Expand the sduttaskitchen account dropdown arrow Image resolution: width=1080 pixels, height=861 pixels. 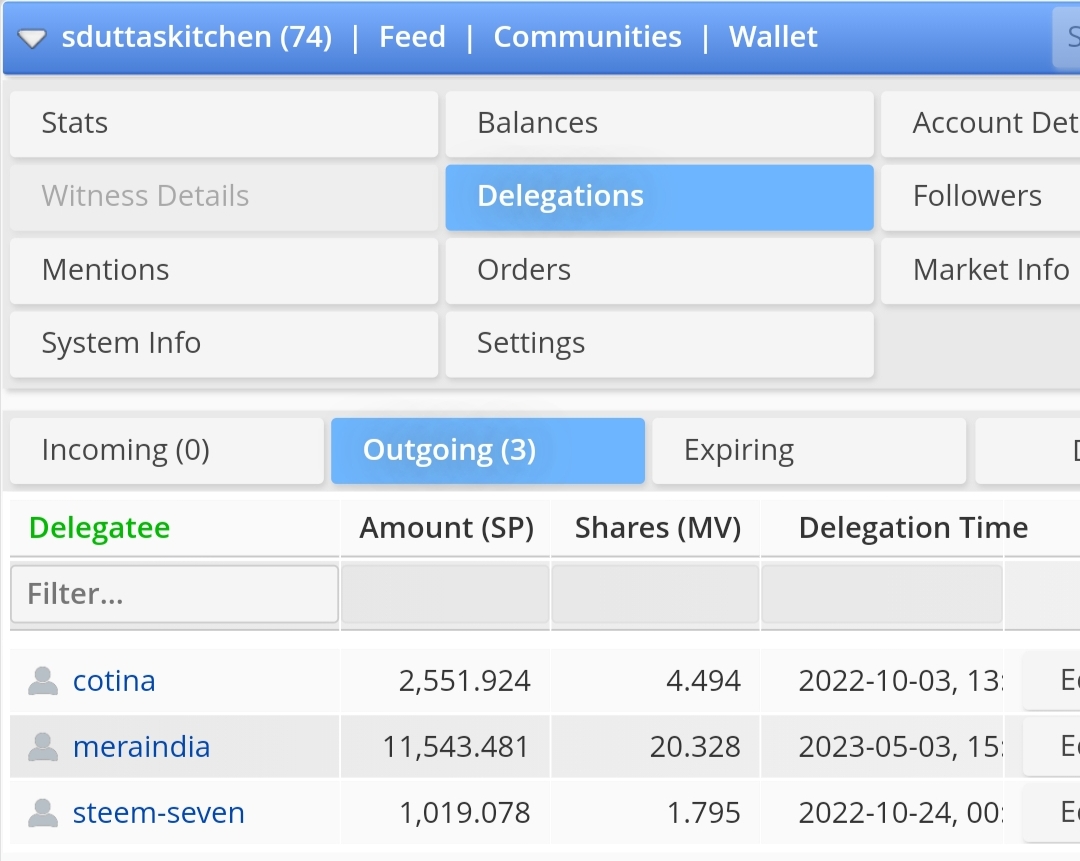point(33,39)
